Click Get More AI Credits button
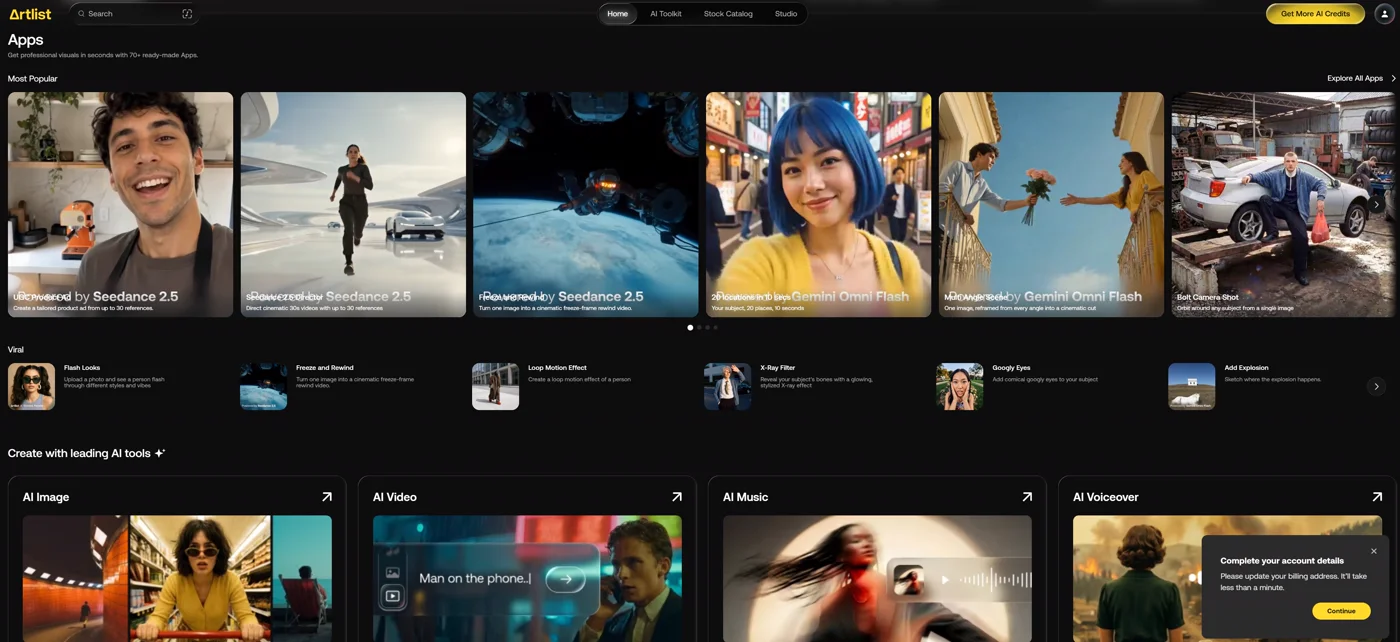Image resolution: width=1400 pixels, height=642 pixels. (x=1315, y=14)
